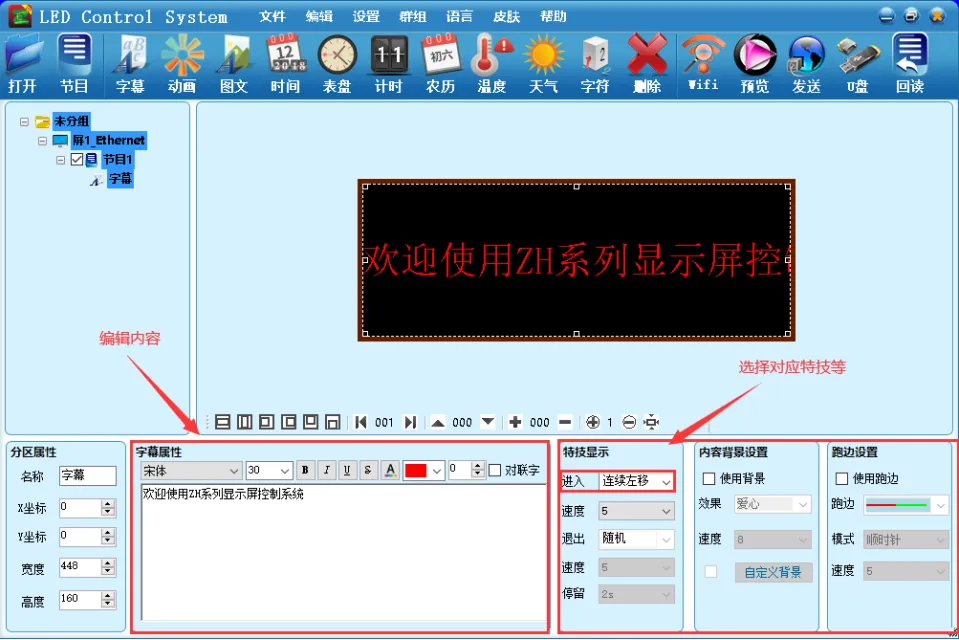Click the 自定义背景 button
Viewport: 959px width, 640px height.
click(773, 572)
